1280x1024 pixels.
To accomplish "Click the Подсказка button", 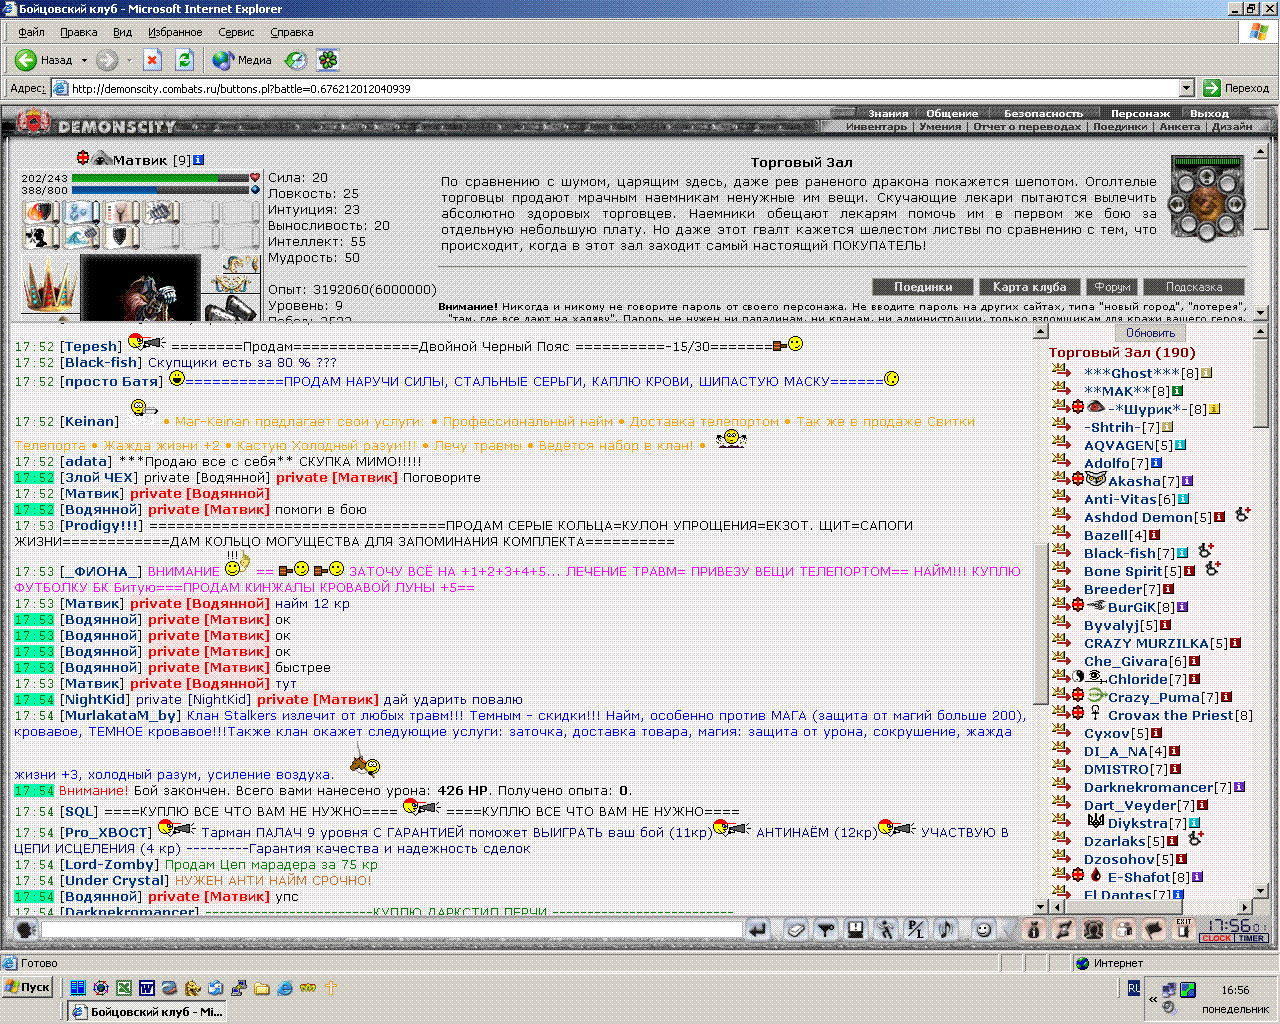I will coord(1194,287).
